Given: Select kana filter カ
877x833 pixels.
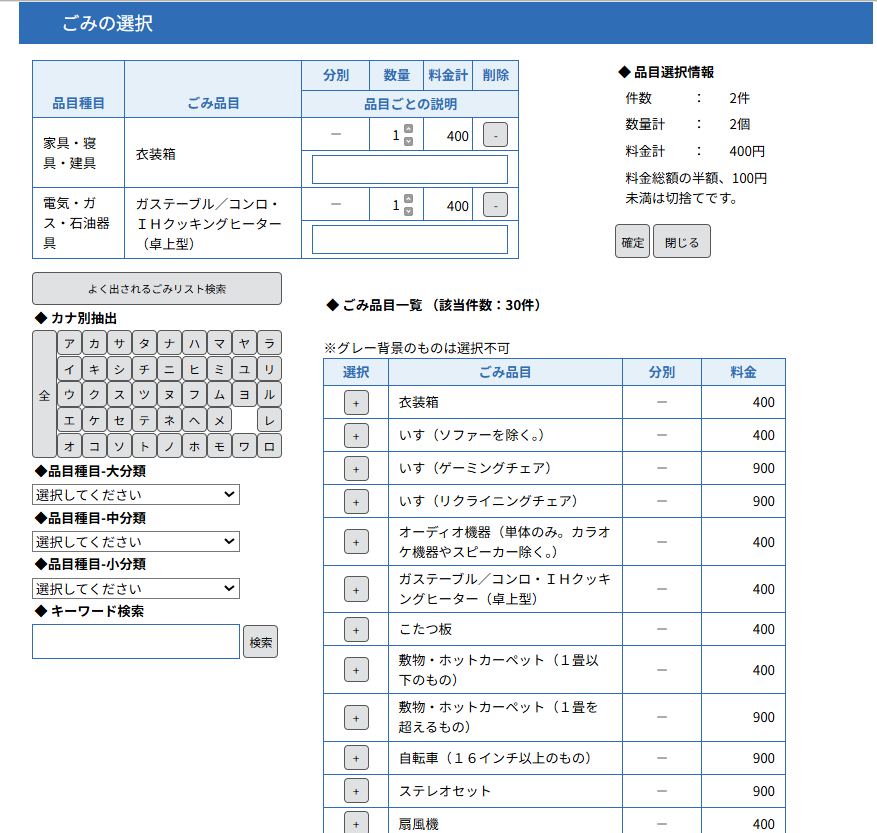Looking at the screenshot, I should 94,343.
